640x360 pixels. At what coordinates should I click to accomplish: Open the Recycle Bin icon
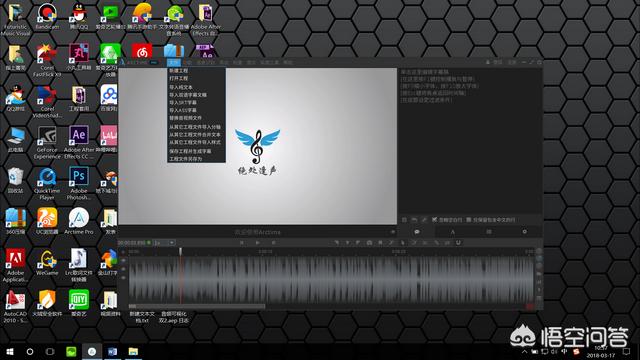tap(16, 180)
